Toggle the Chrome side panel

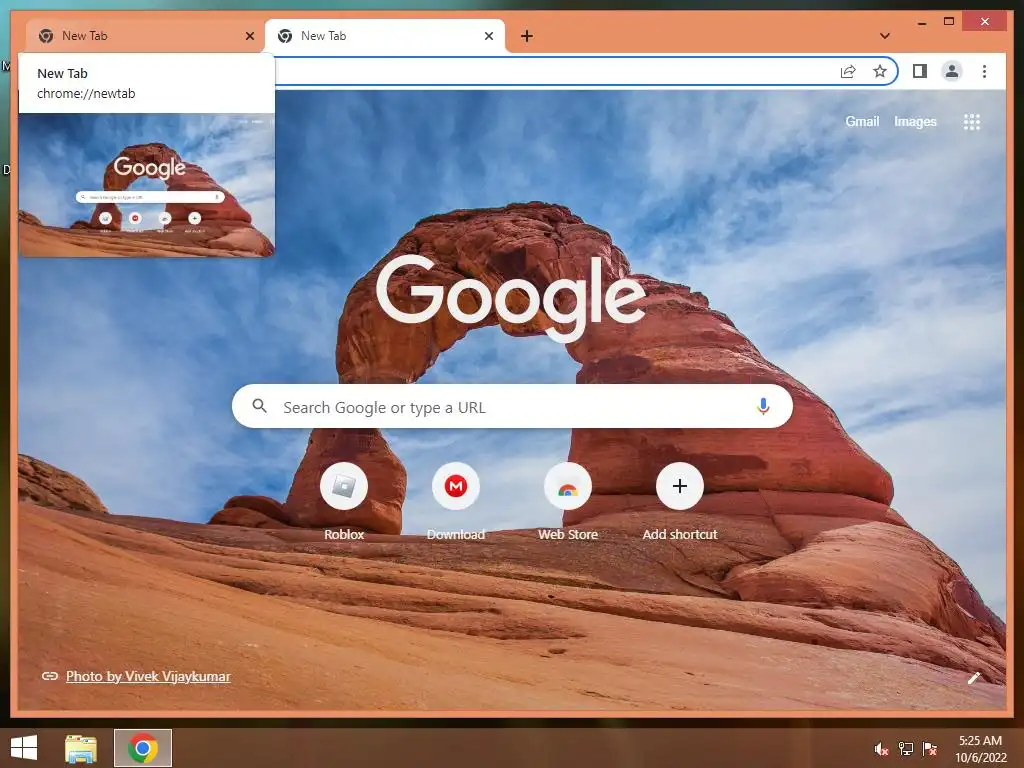920,71
